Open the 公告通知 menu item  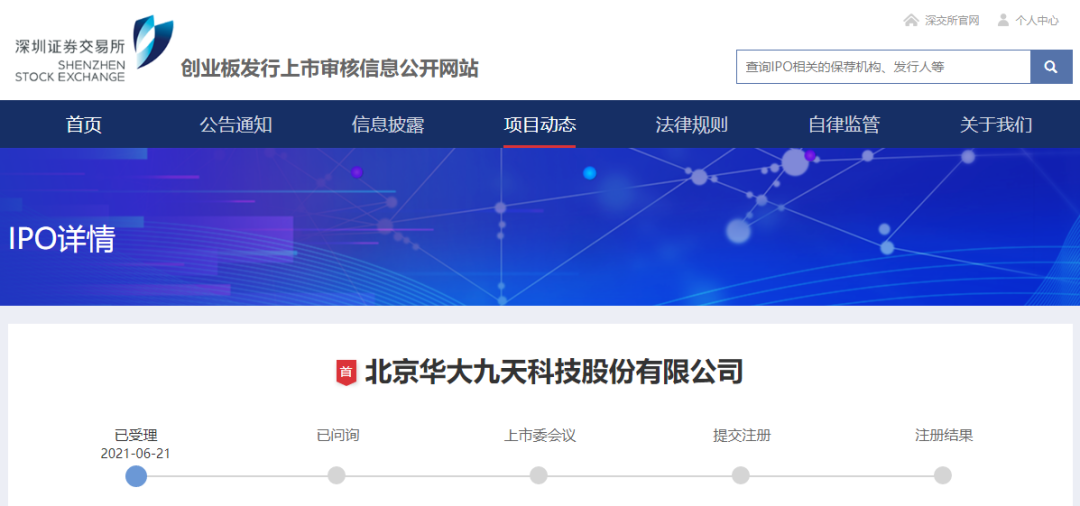pos(236,125)
